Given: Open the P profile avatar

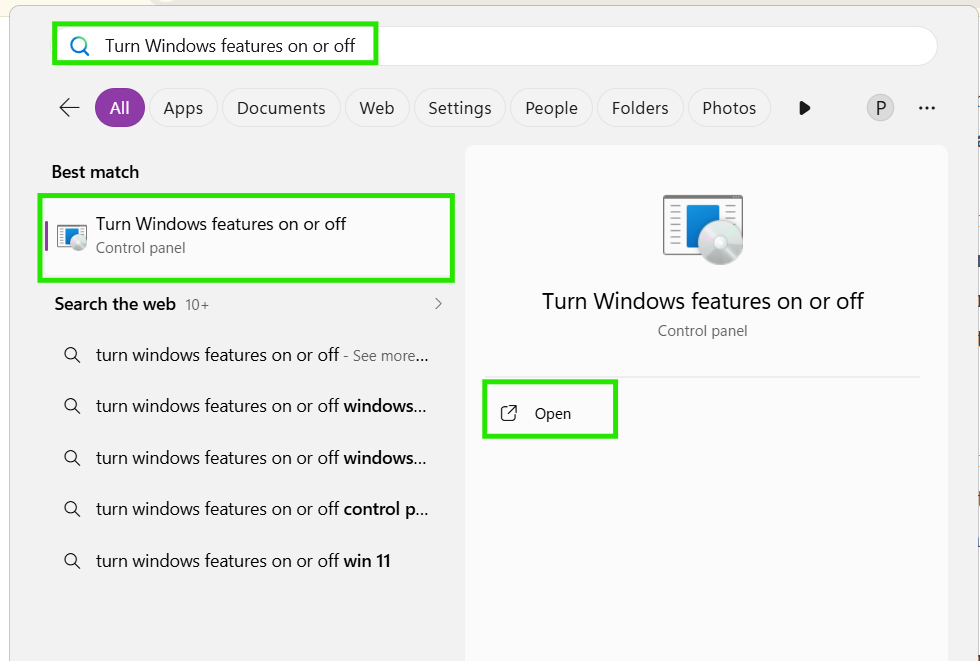Looking at the screenshot, I should [880, 108].
